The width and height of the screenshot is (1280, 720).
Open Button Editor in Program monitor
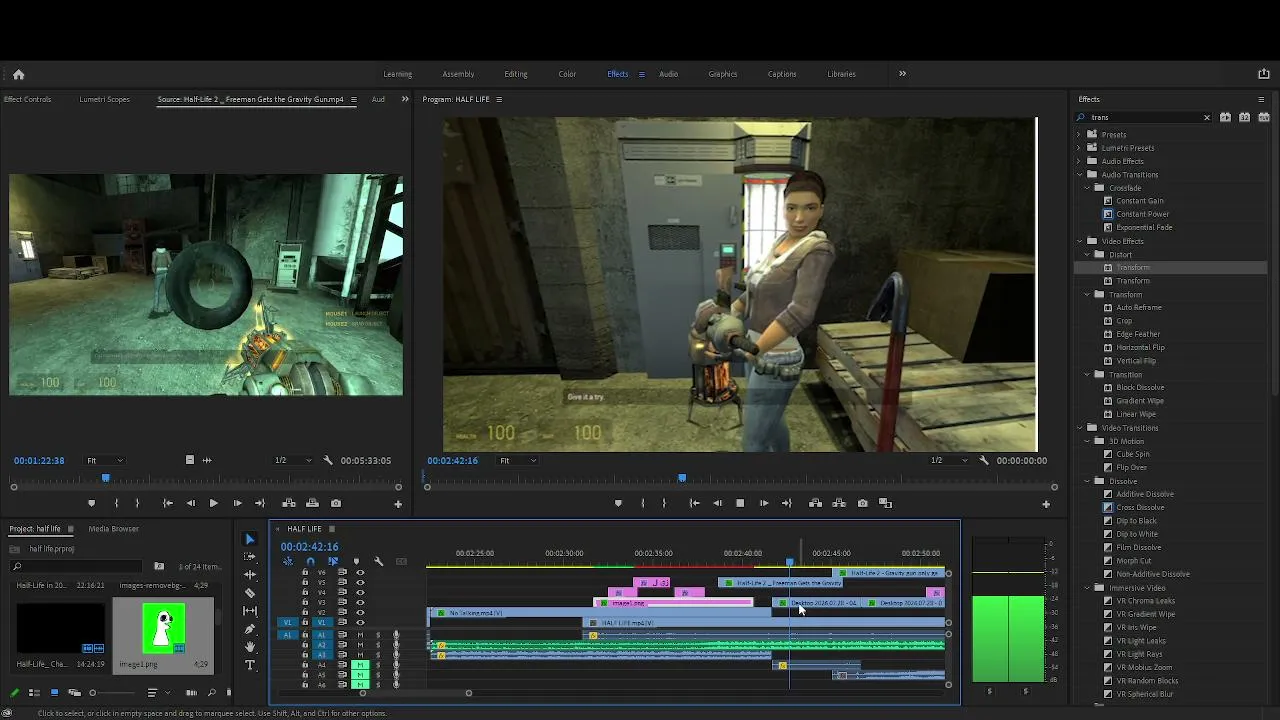coord(1046,504)
